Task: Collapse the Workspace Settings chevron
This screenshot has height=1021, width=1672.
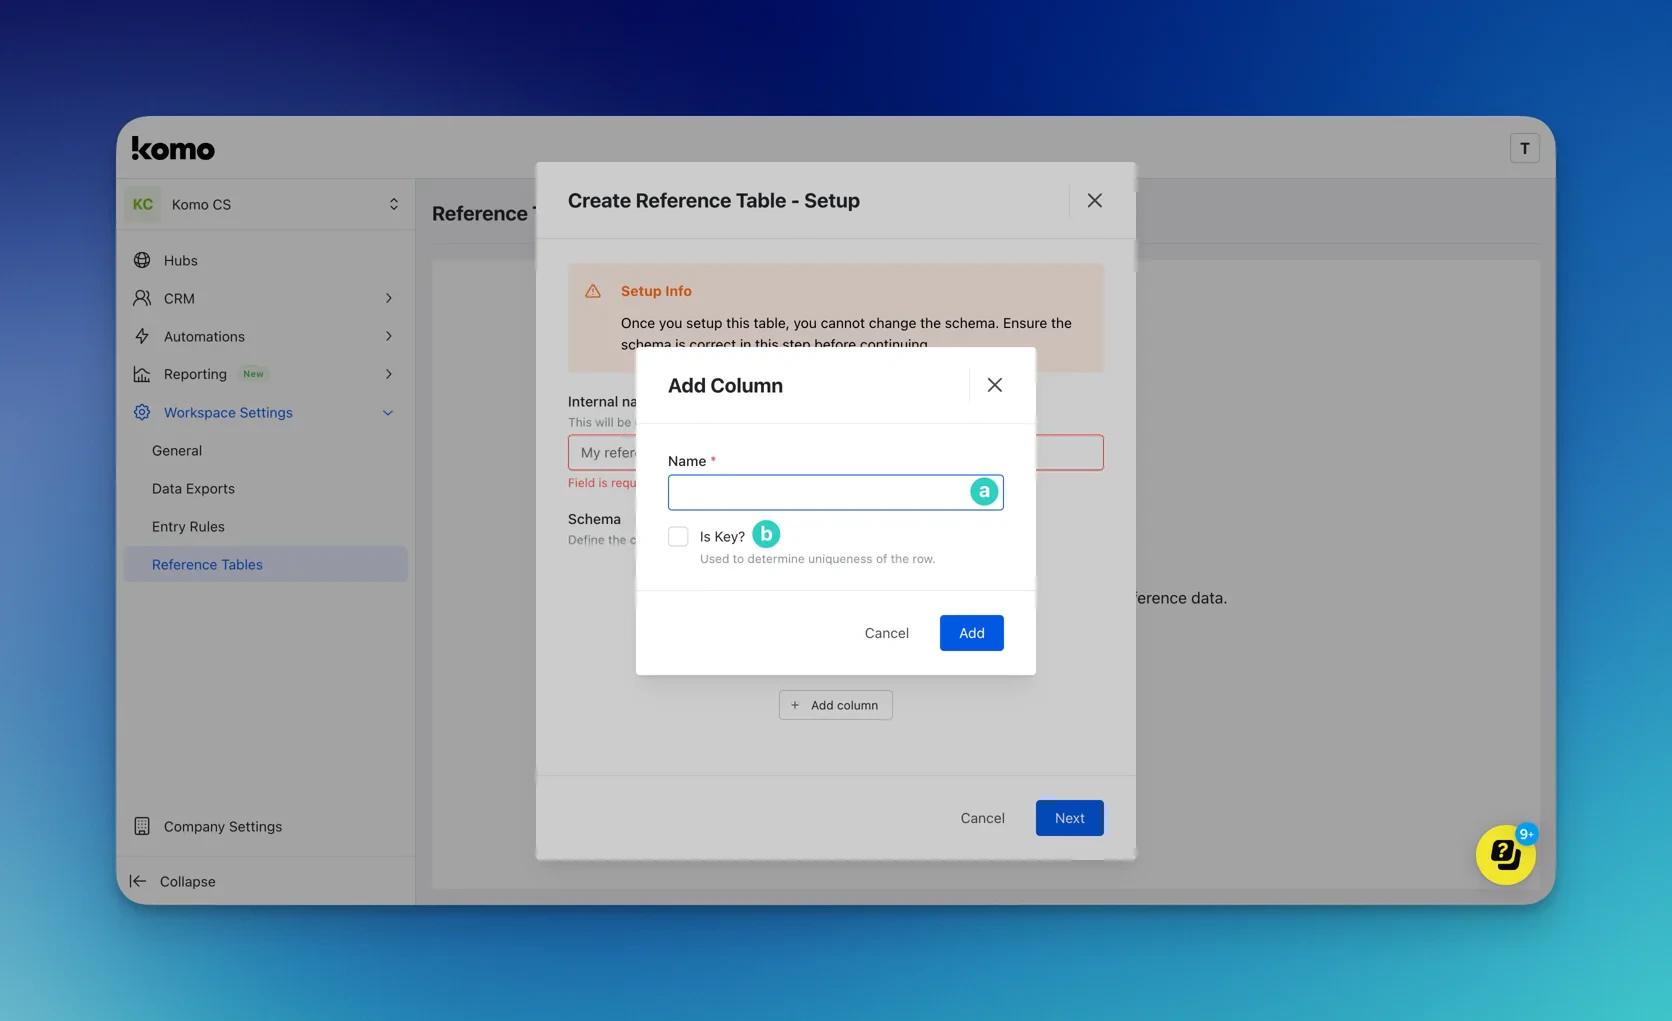Action: 388,413
